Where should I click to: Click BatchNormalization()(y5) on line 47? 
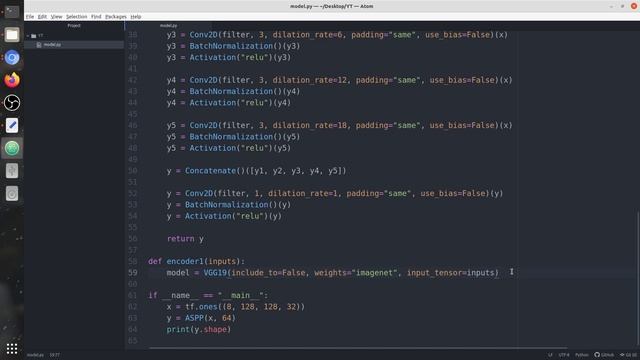[x=244, y=137]
